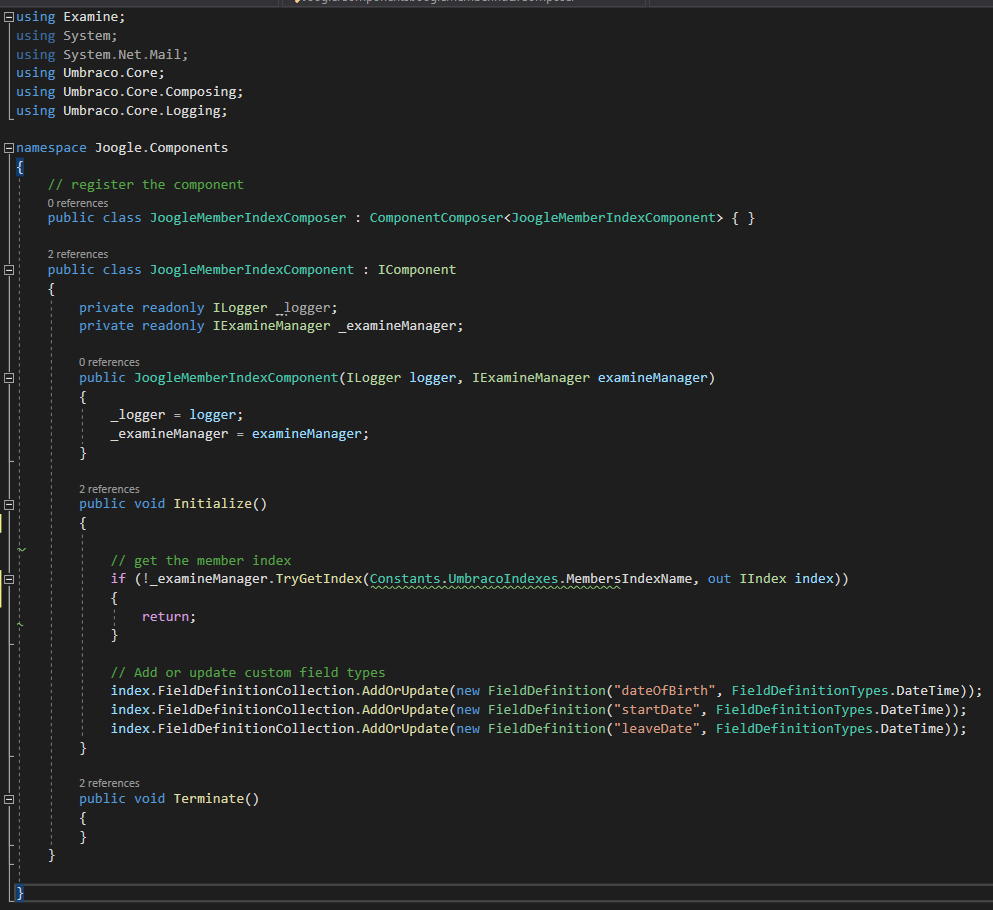Click the '_logger = logger;' assignment line
The width and height of the screenshot is (993, 910).
pyautogui.click(x=177, y=415)
